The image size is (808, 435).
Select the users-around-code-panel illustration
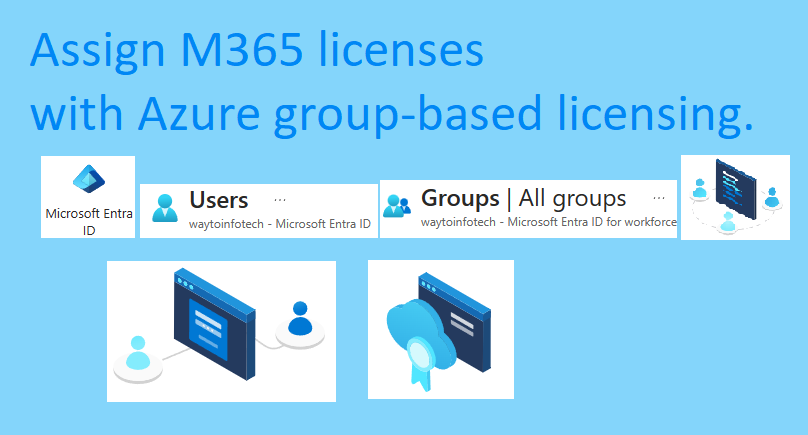(x=735, y=197)
